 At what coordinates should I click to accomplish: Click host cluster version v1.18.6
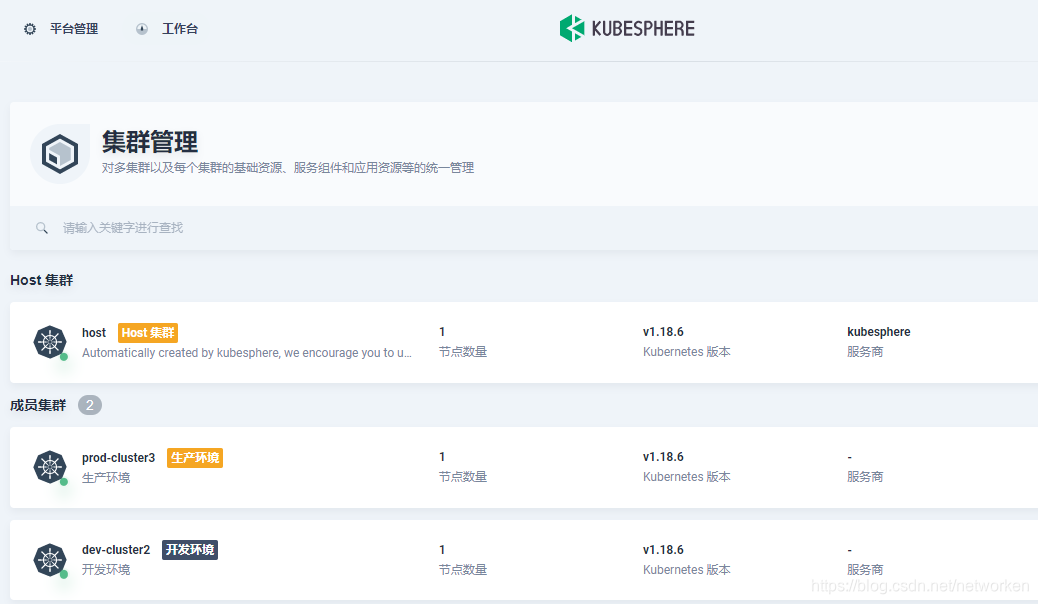[663, 332]
